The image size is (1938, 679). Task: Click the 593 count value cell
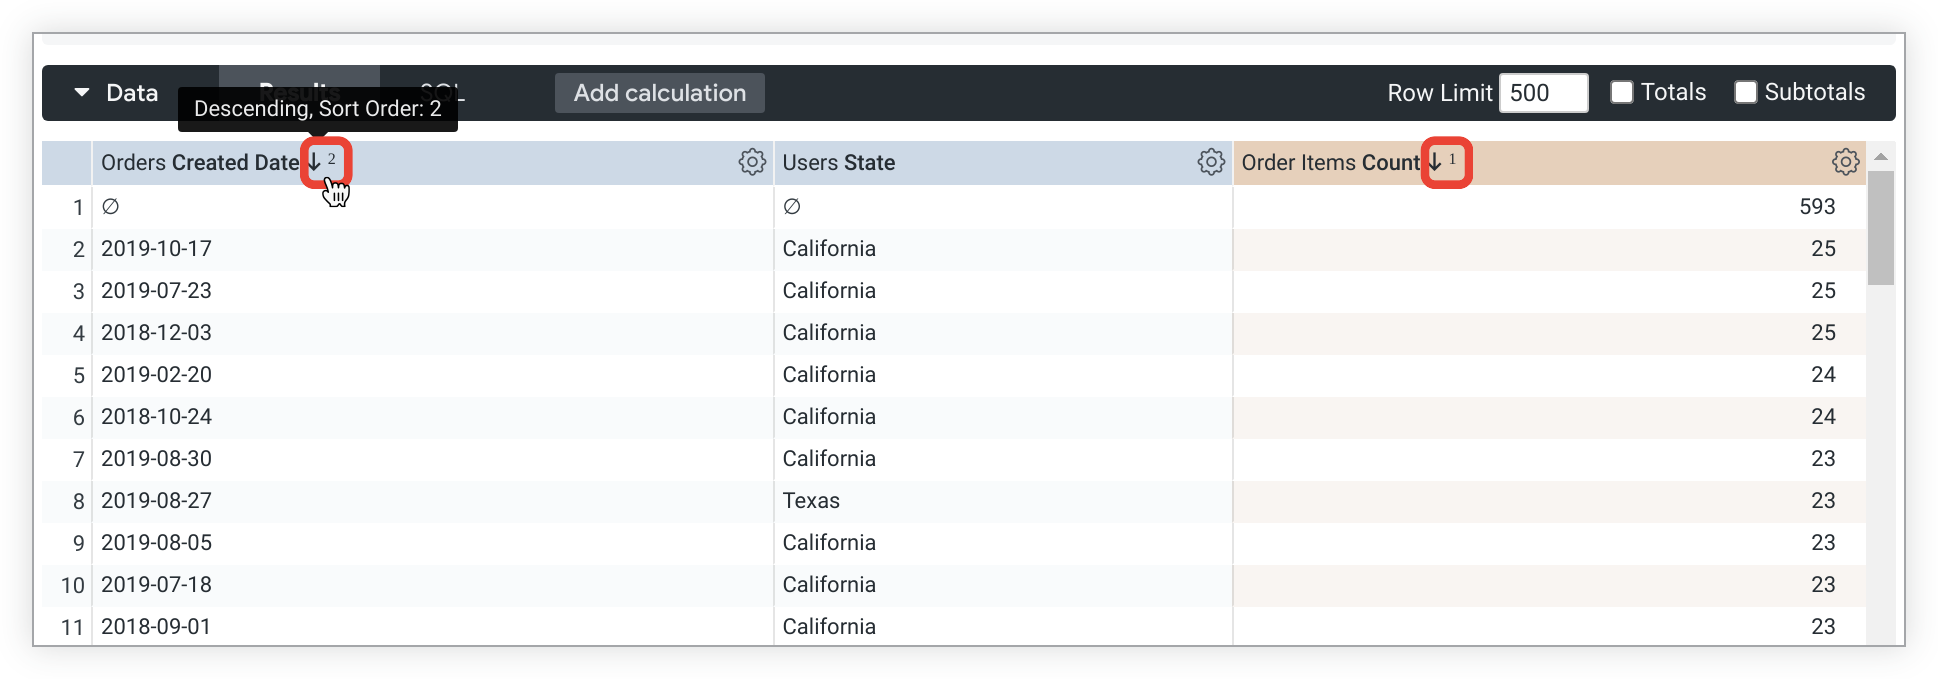click(x=1817, y=207)
